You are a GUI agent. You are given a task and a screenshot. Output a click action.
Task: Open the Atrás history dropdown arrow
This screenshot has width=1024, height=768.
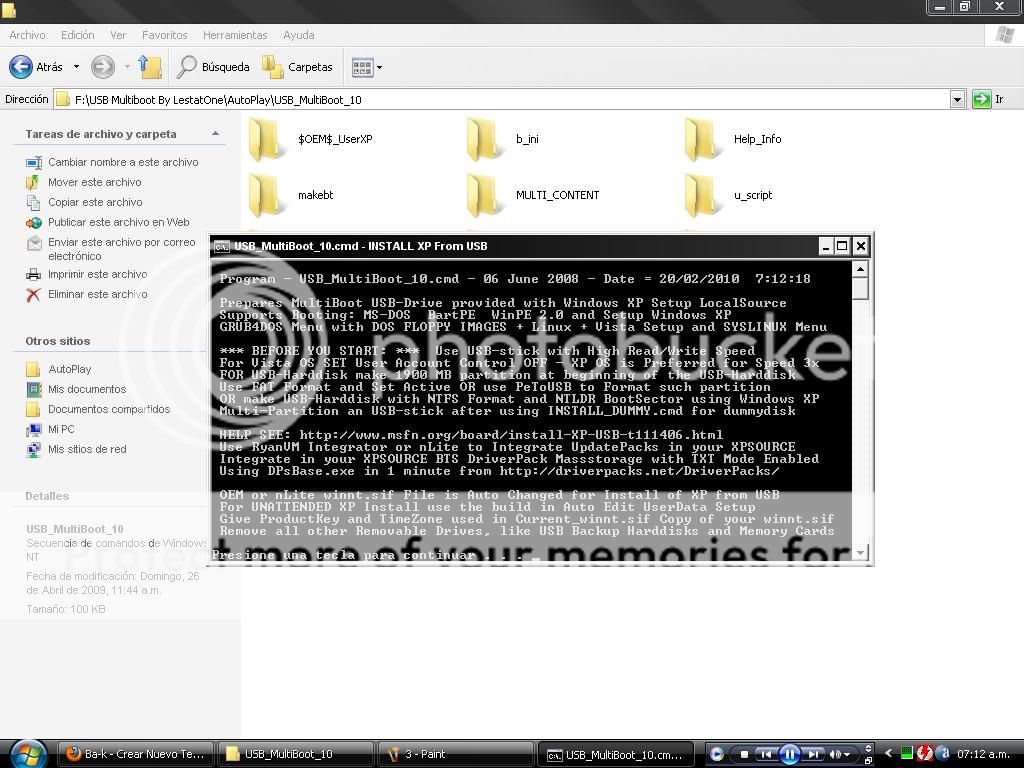(76, 67)
